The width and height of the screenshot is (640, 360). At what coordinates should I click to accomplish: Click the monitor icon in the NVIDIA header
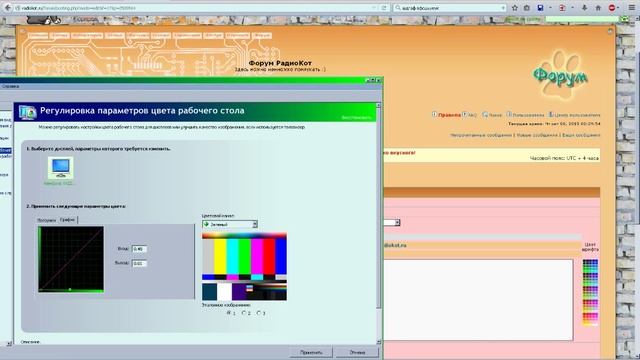tap(27, 112)
